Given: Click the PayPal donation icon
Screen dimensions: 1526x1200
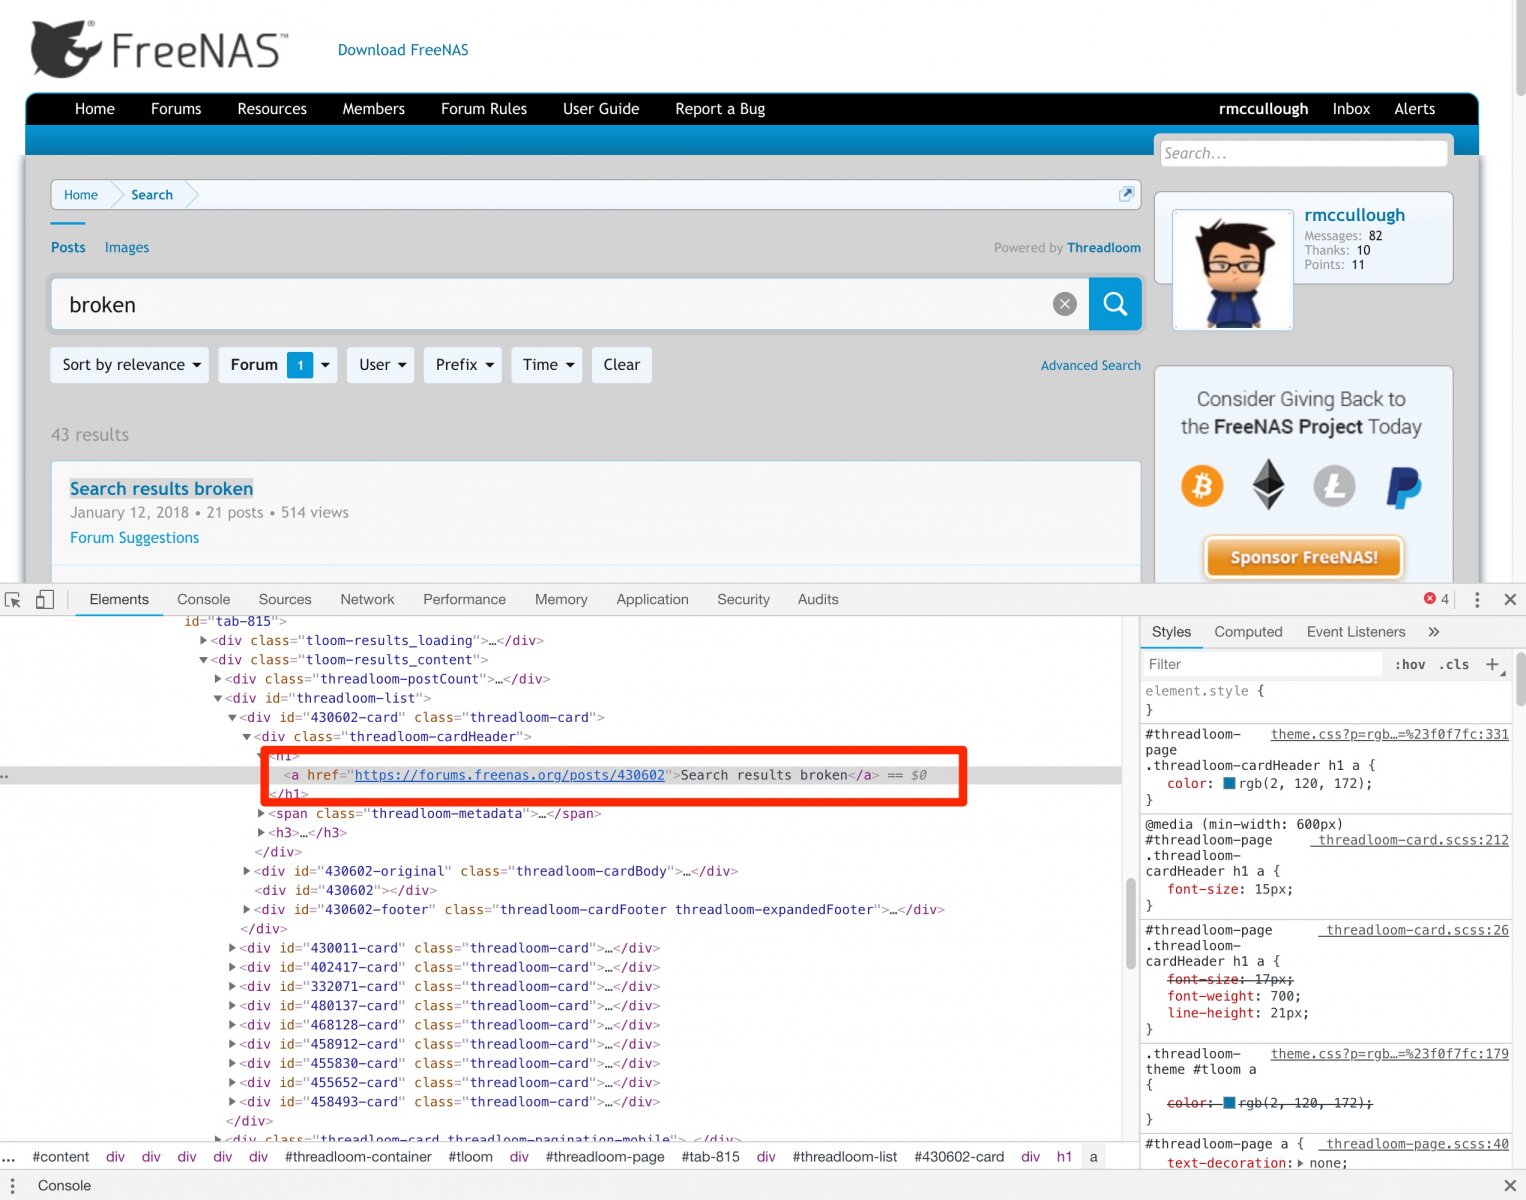Looking at the screenshot, I should click(x=1403, y=487).
